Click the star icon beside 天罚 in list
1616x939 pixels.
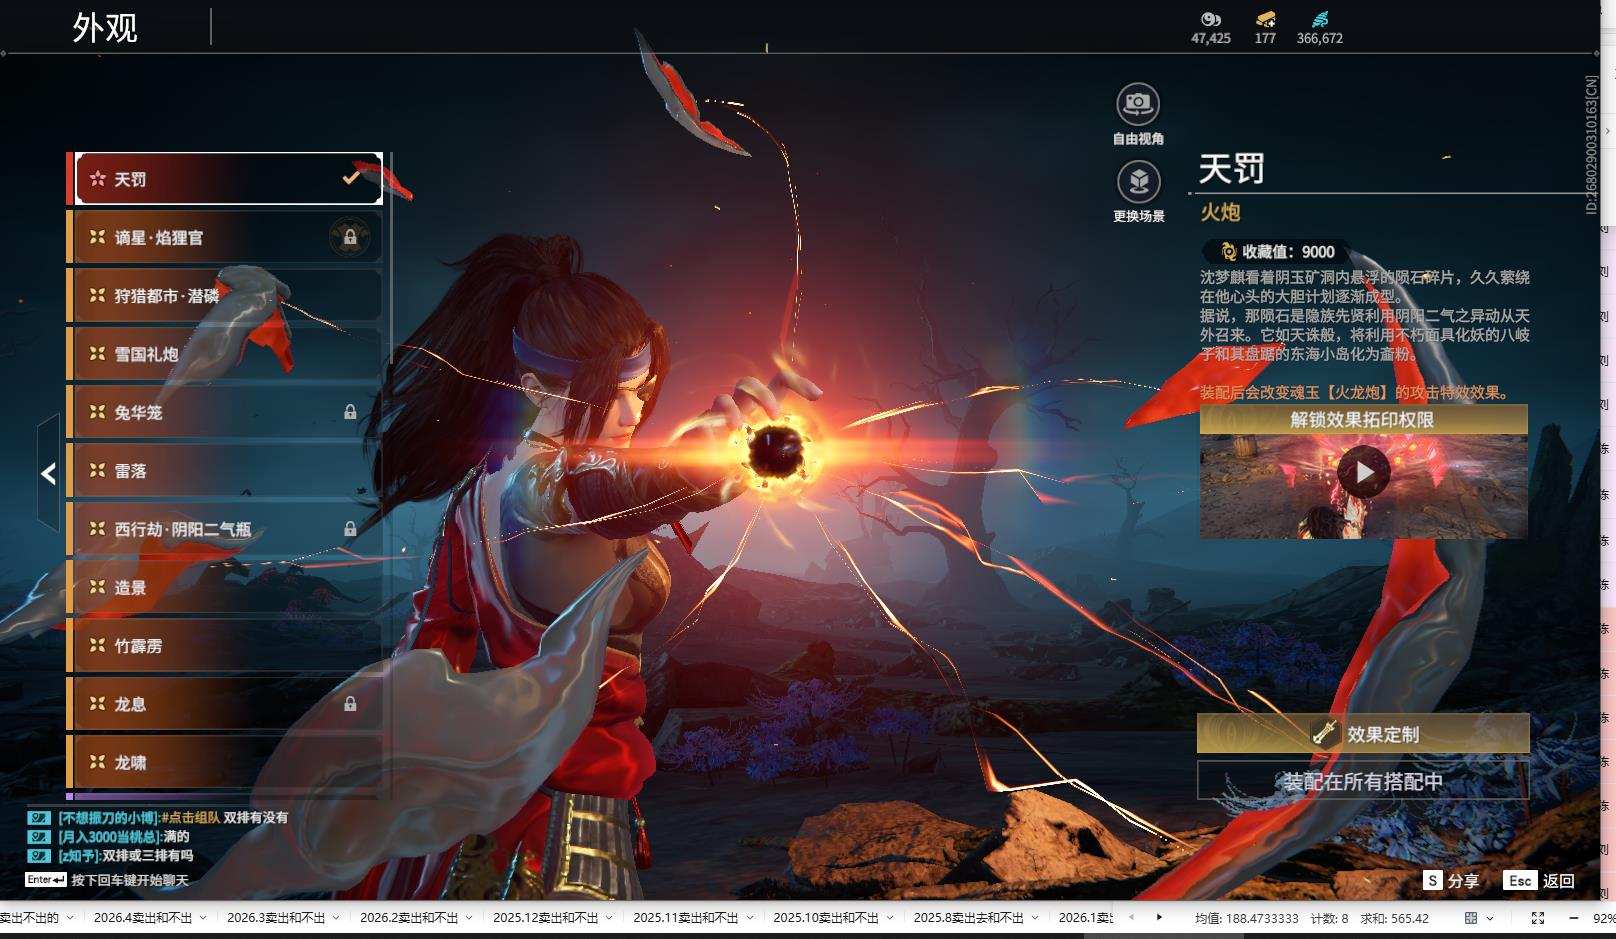click(x=97, y=179)
